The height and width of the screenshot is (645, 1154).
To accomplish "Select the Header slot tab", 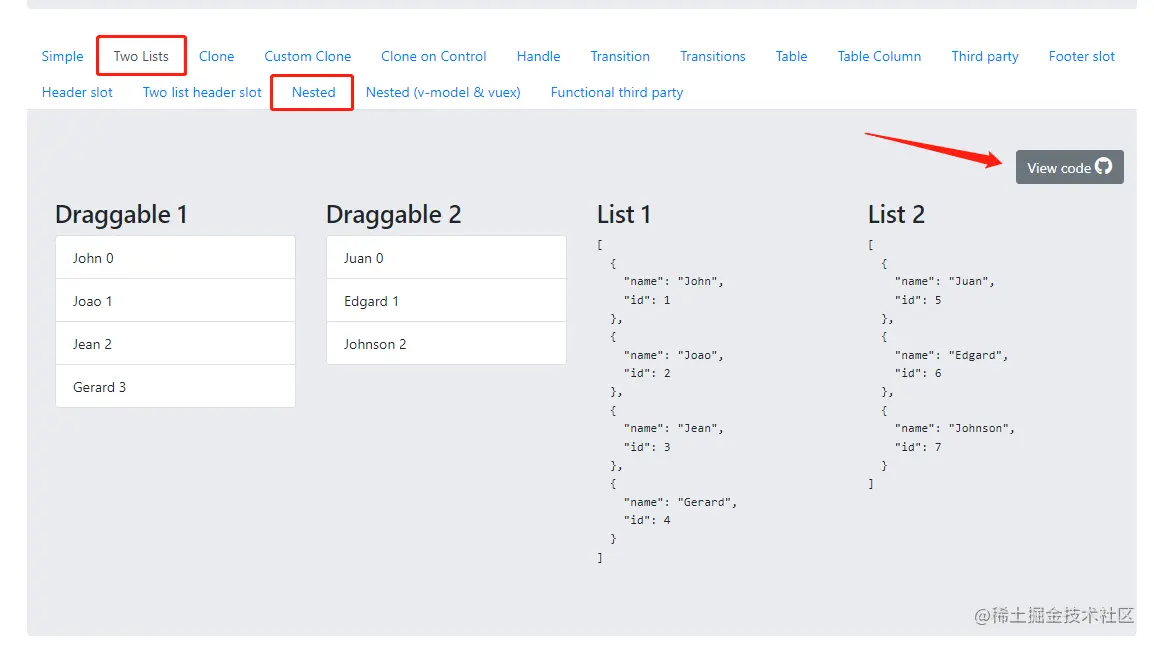I will click(x=77, y=92).
